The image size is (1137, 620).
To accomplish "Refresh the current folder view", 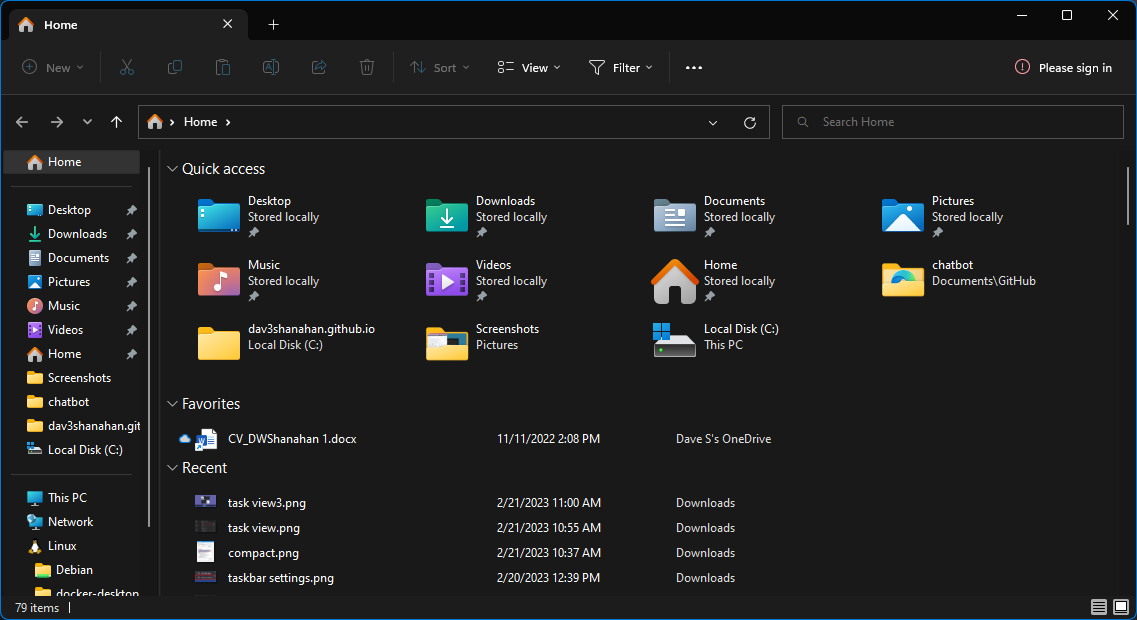I will 750,122.
